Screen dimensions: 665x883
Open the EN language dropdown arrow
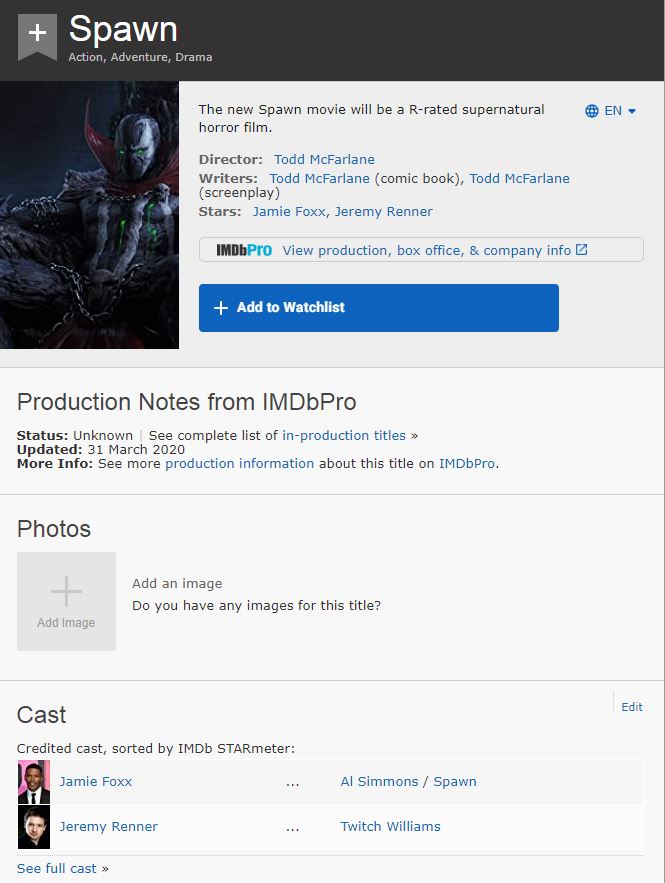click(x=632, y=111)
